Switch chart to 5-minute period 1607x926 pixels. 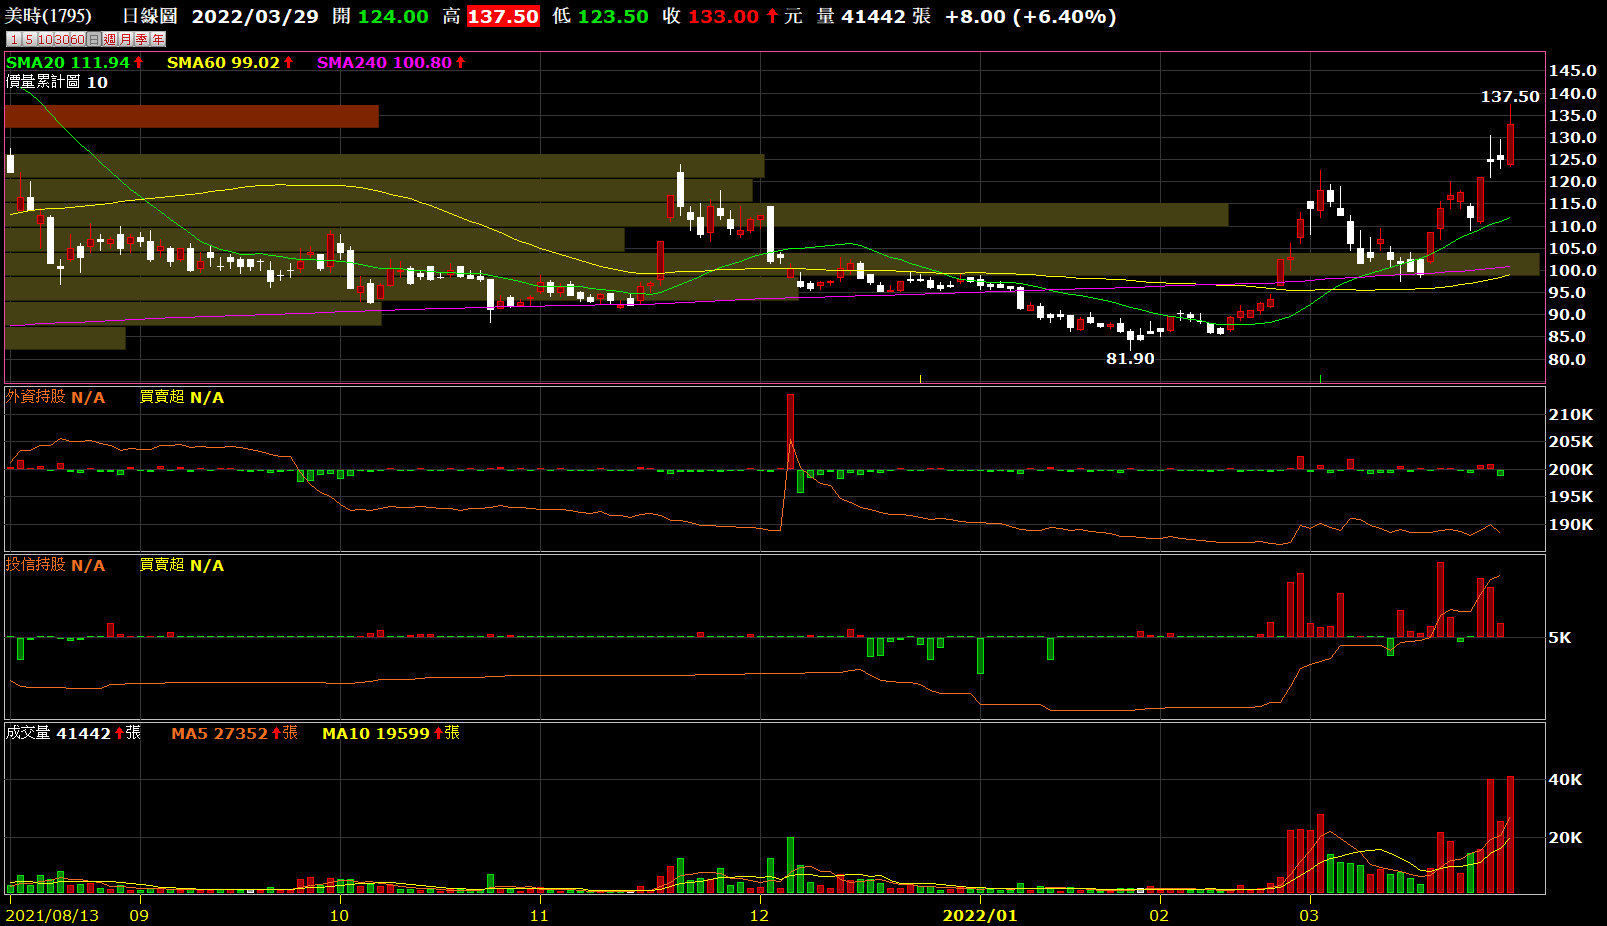coord(30,39)
